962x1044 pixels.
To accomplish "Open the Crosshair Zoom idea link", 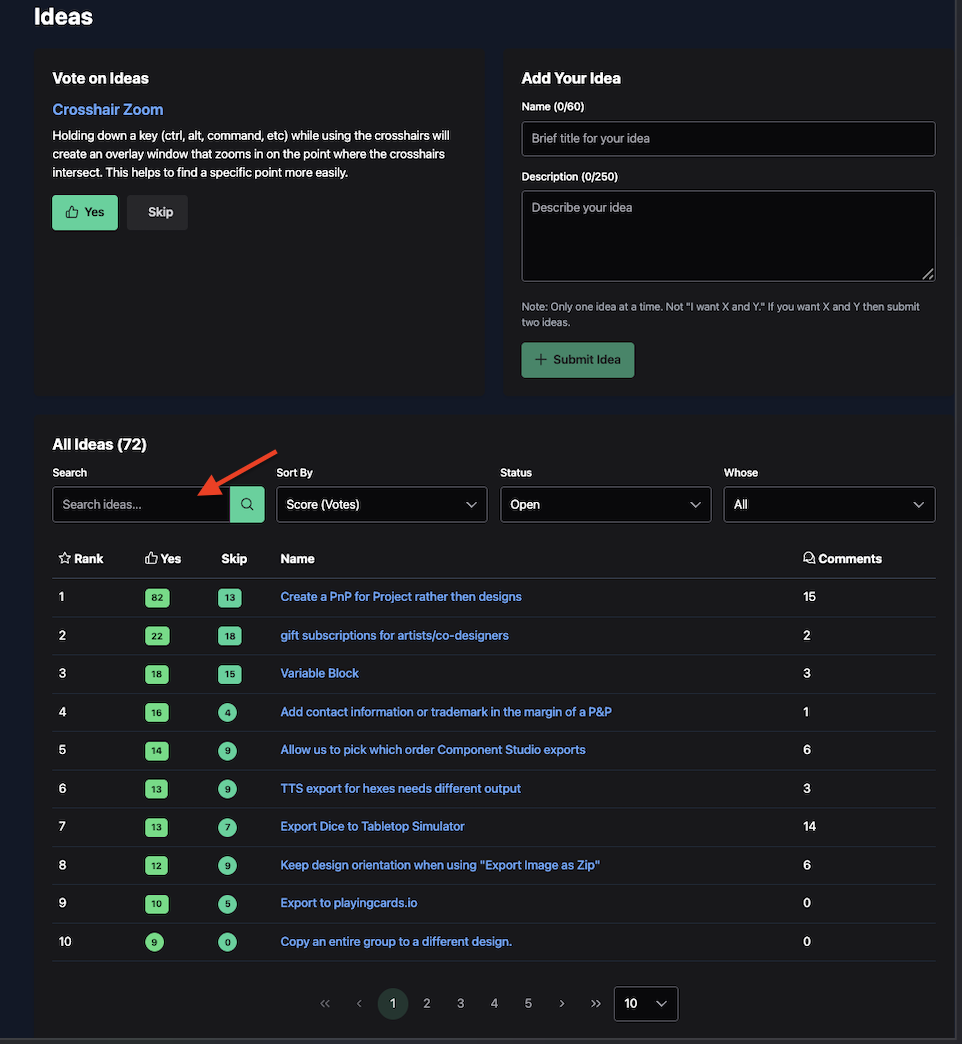I will pyautogui.click(x=108, y=110).
